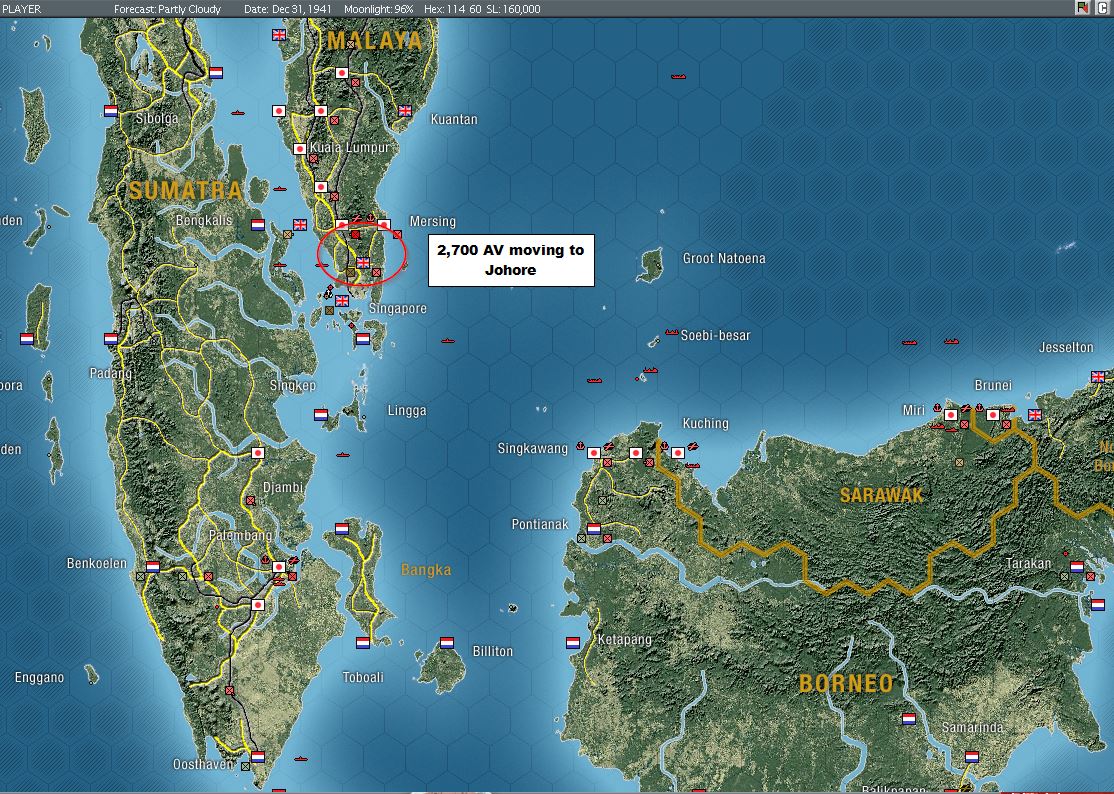Click the Hex: 114 60 readout
Screen dimensions: 1114x794
click(453, 9)
